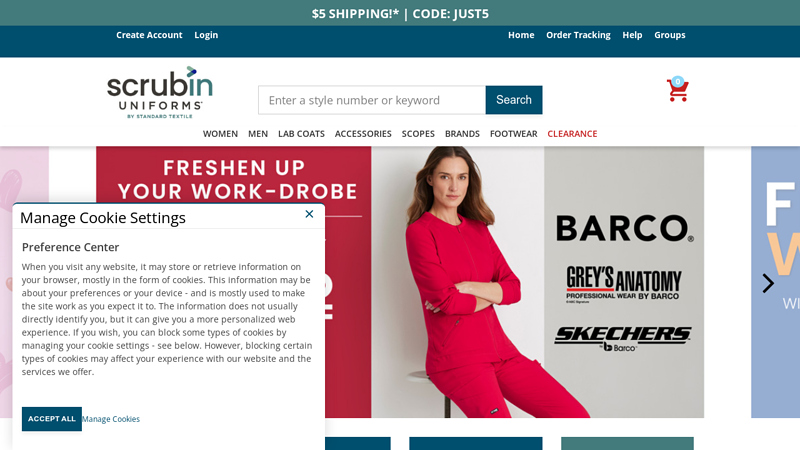This screenshot has width=800, height=450.
Task: Open the Clearance section
Action: pyautogui.click(x=572, y=134)
